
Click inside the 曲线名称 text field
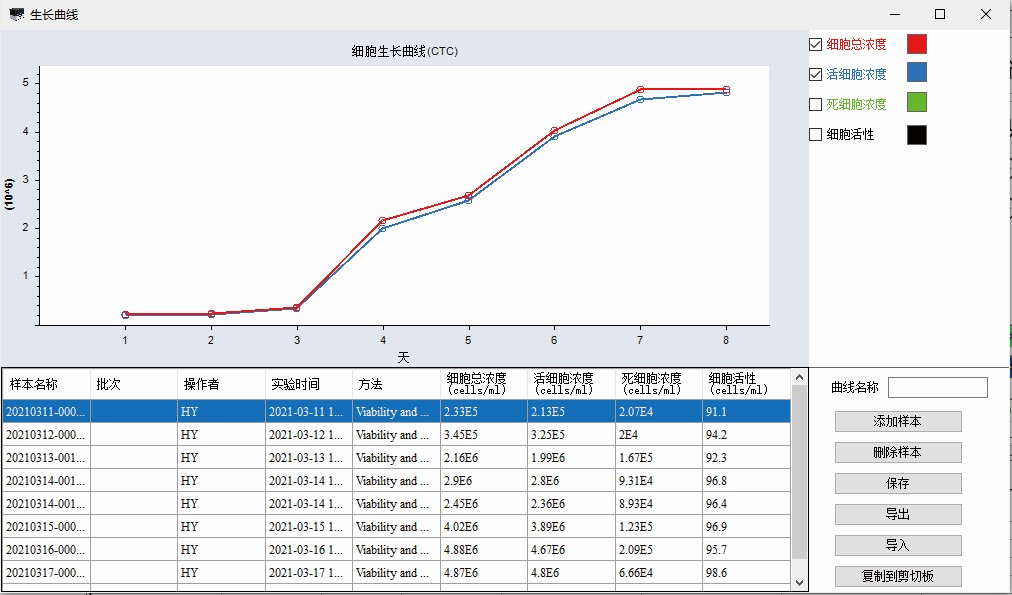pyautogui.click(x=937, y=388)
